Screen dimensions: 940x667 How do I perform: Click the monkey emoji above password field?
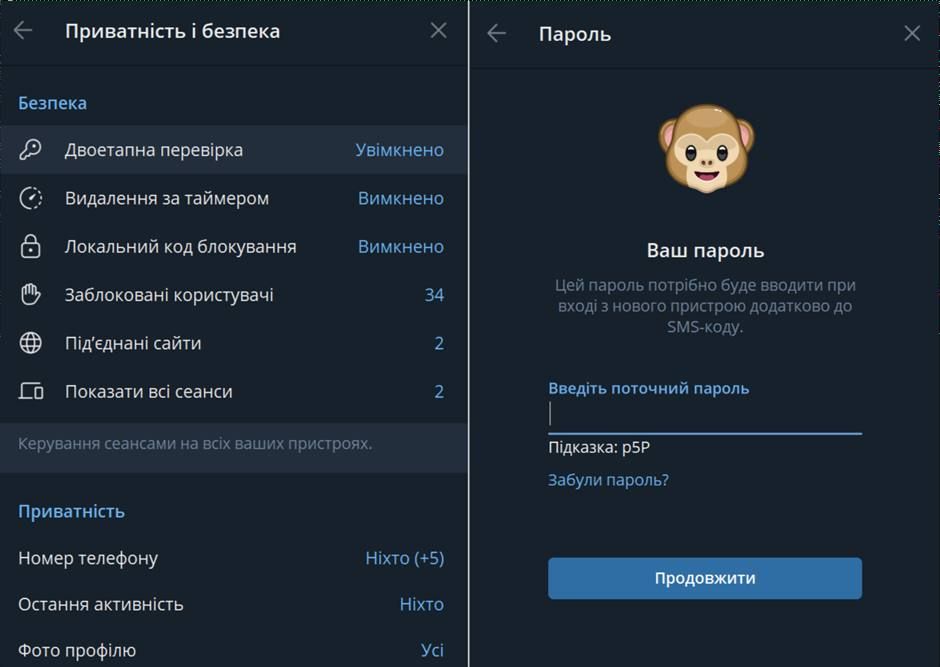(703, 147)
